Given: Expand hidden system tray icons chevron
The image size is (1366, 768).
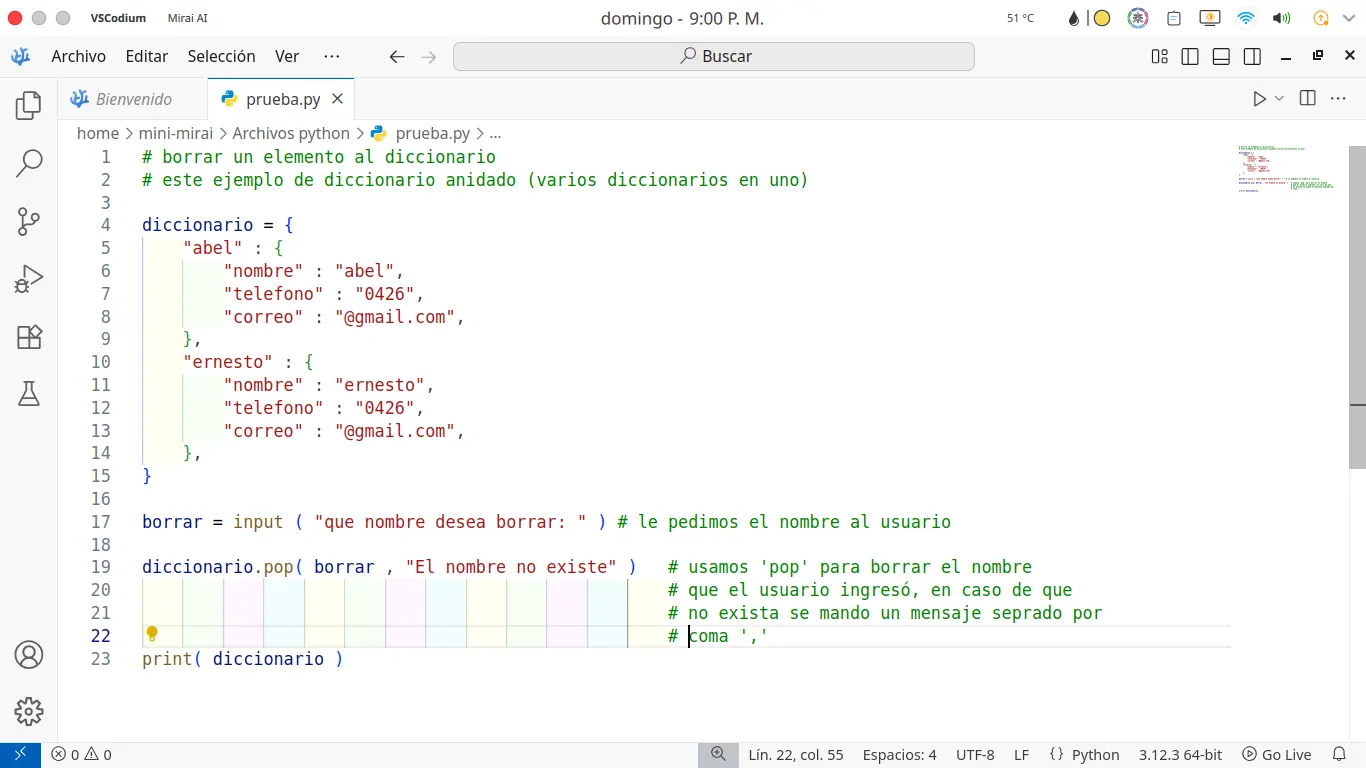Looking at the screenshot, I should 1349,18.
